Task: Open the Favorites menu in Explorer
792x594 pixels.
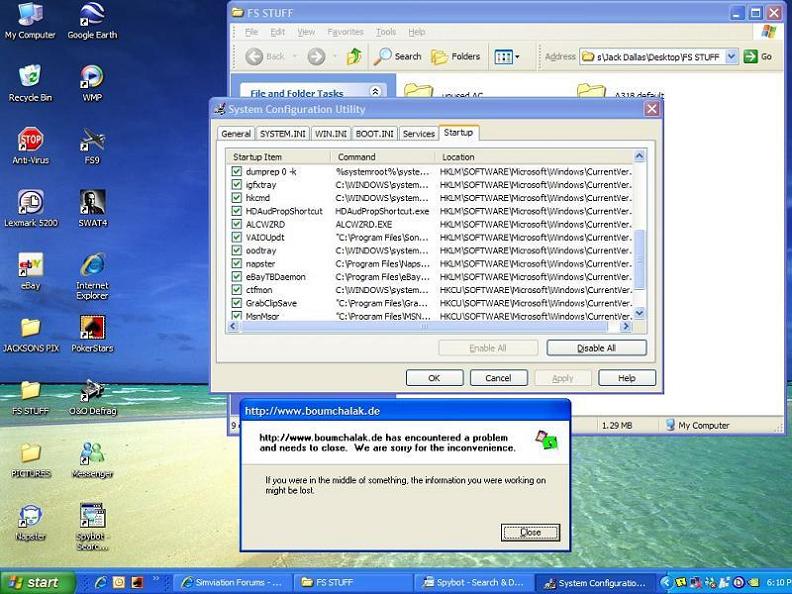Action: coord(345,32)
